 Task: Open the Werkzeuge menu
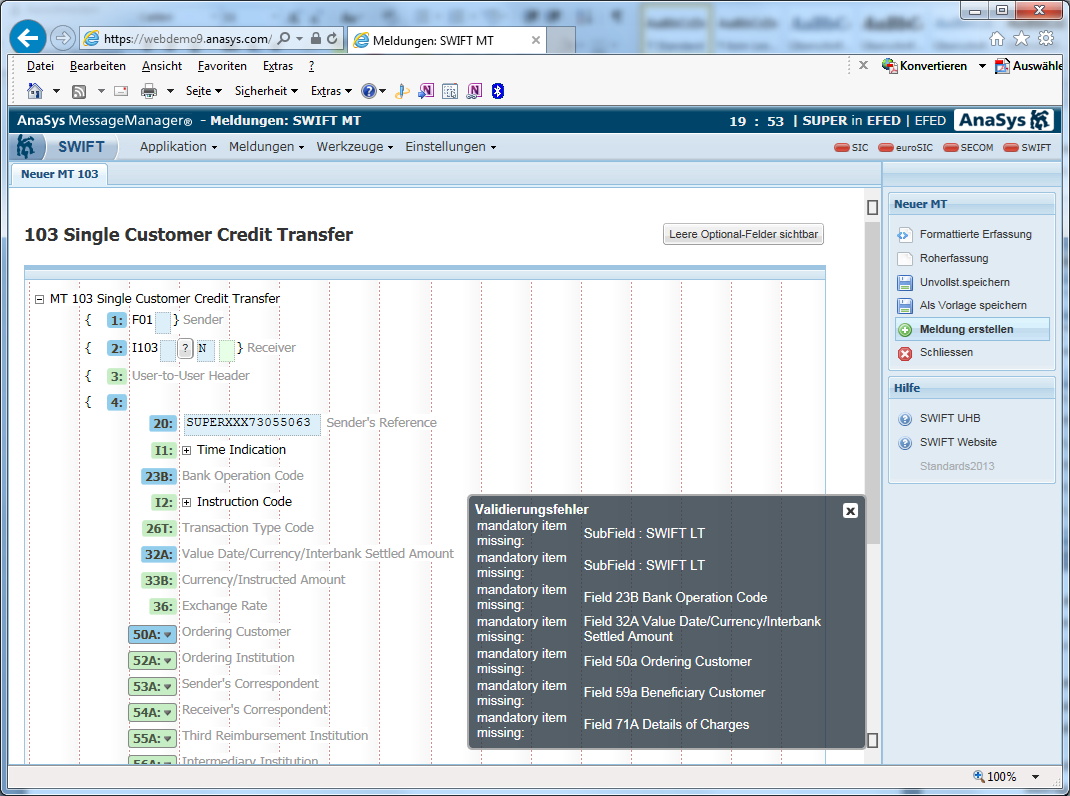pos(355,147)
